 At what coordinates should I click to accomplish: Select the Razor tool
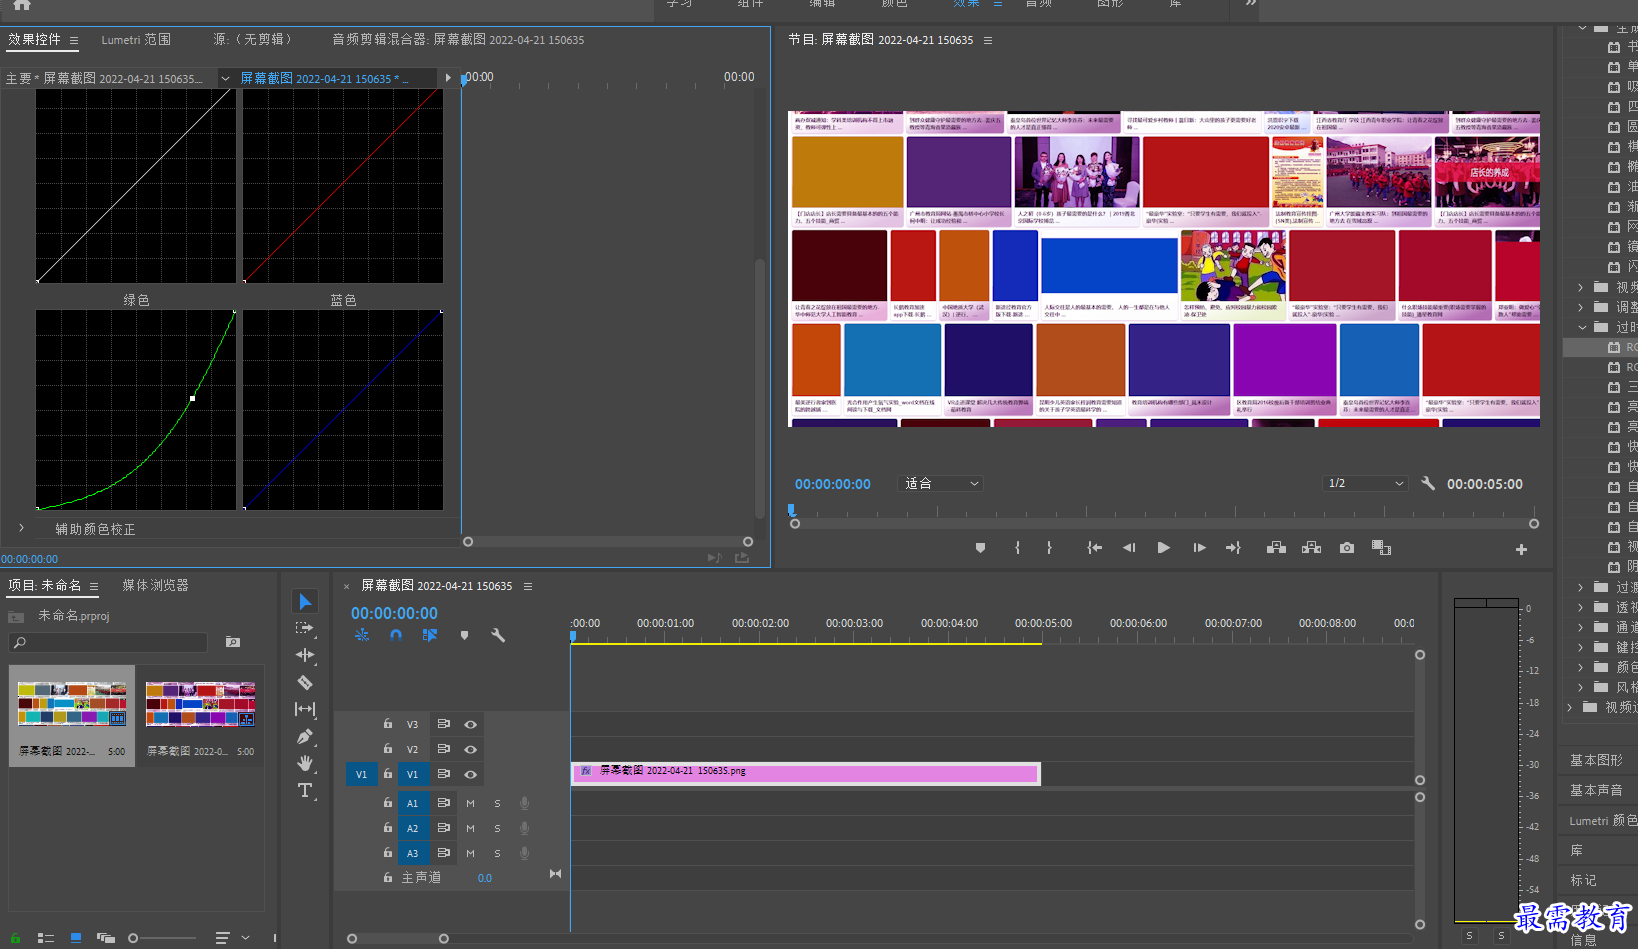point(305,682)
